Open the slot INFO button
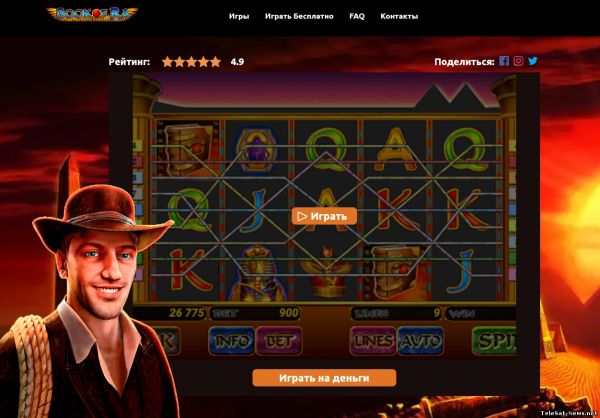The image size is (600, 418). click(x=232, y=341)
